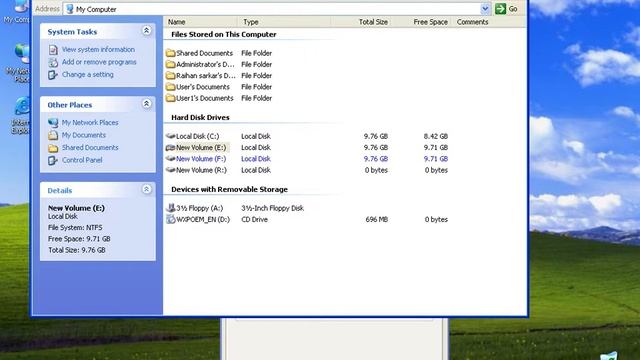
Task: Select User's Documents folder name
Action: [x=203, y=87]
